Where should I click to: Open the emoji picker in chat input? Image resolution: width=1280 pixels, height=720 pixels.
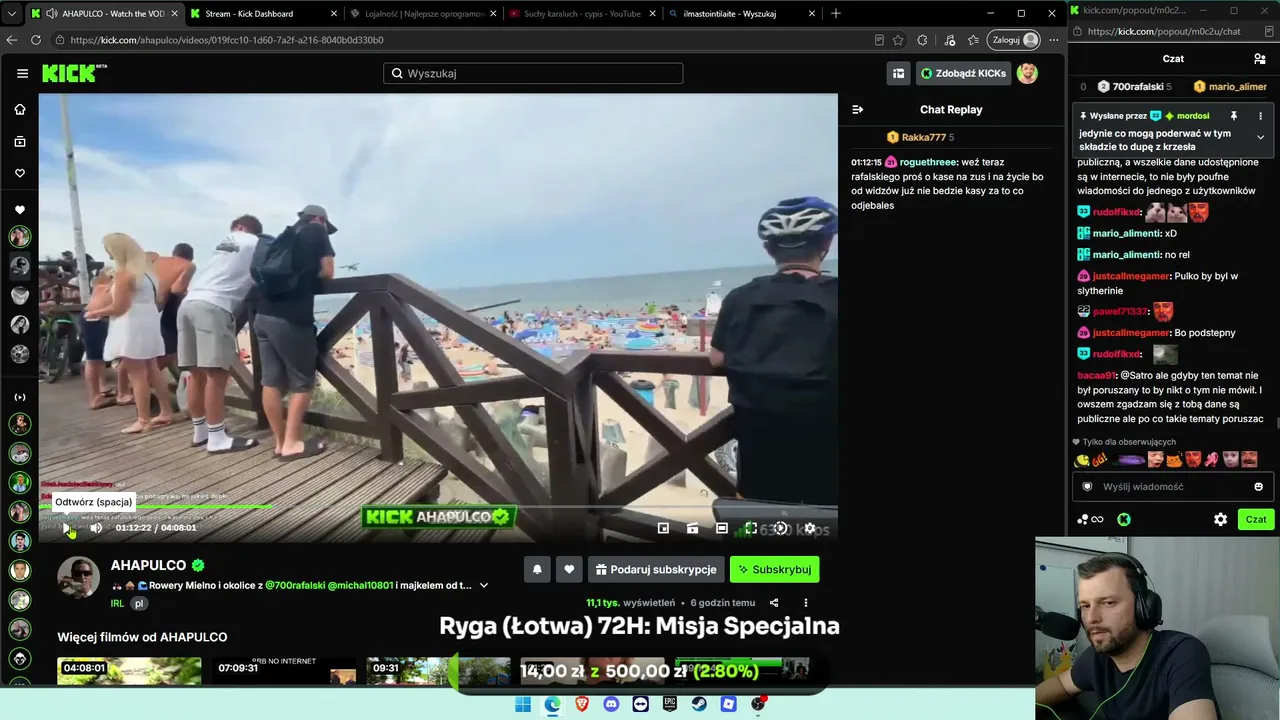pyautogui.click(x=1258, y=487)
